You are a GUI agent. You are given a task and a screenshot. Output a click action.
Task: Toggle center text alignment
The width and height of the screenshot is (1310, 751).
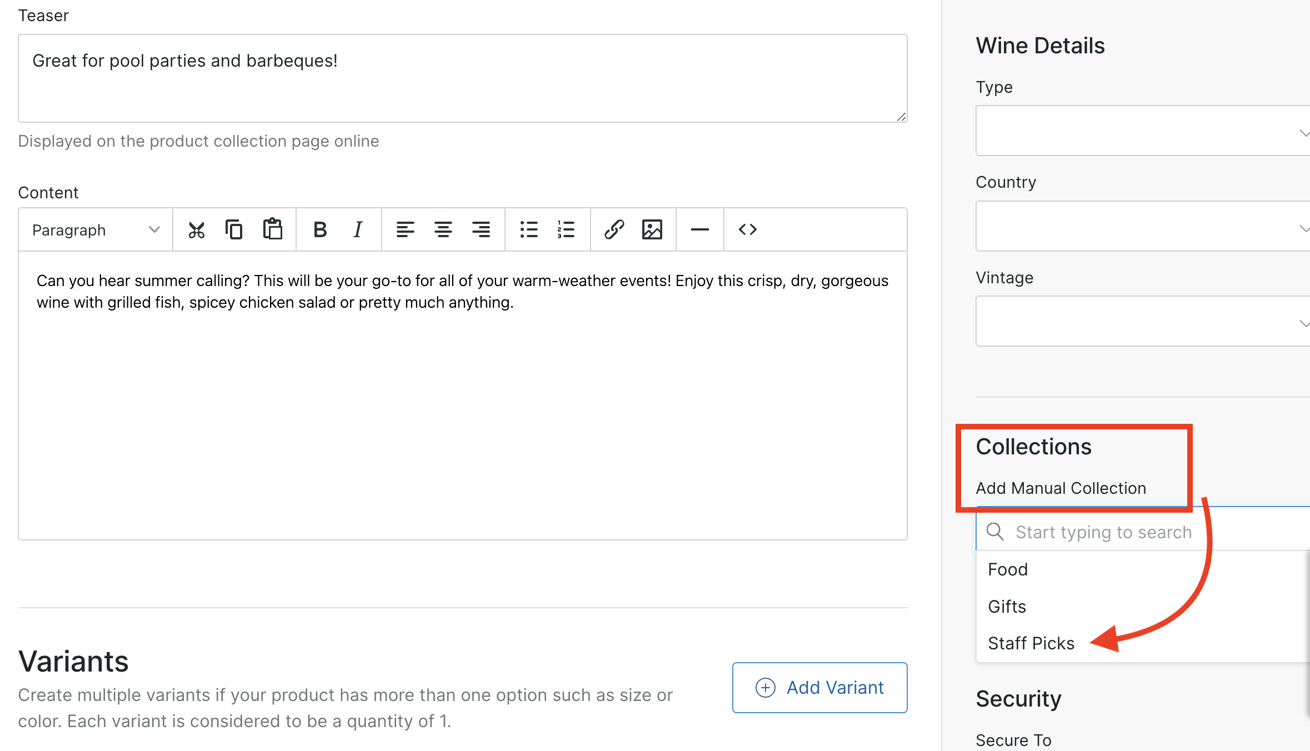(x=443, y=229)
